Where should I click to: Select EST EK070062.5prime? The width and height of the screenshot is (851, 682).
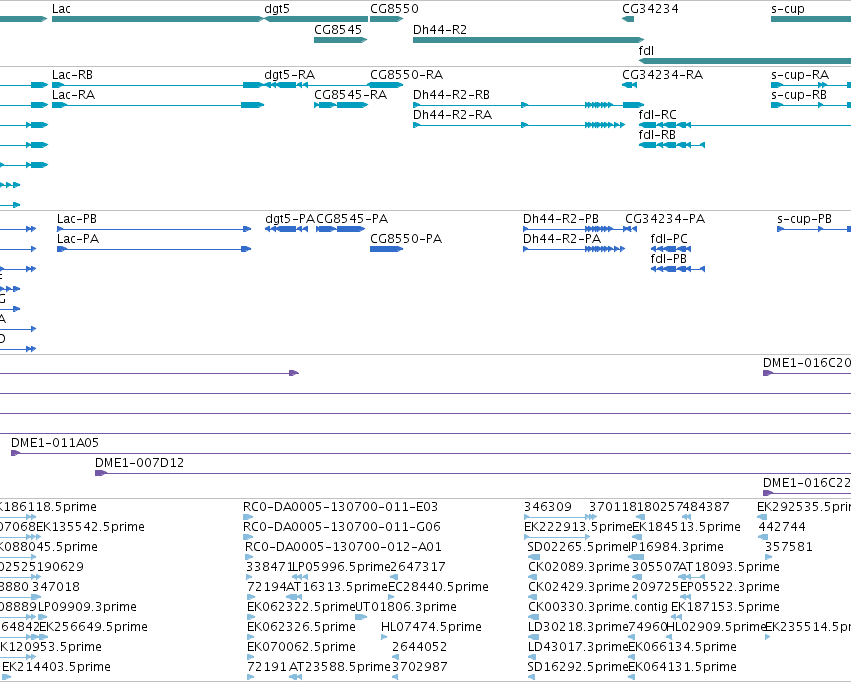pos(301,647)
